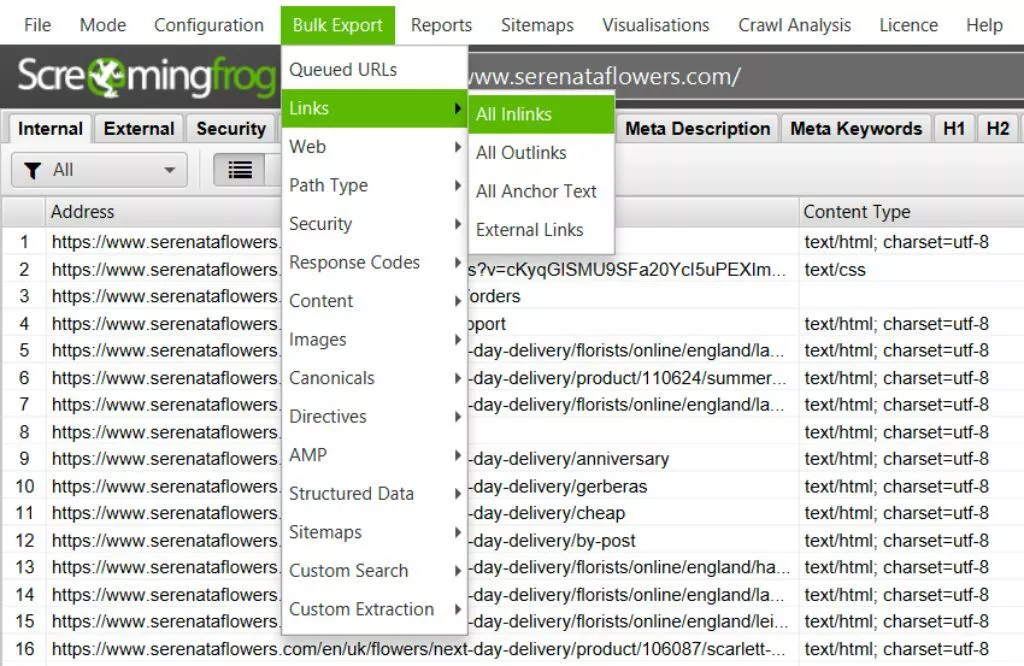Open the Configuration menu
1024x666 pixels.
coord(209,25)
